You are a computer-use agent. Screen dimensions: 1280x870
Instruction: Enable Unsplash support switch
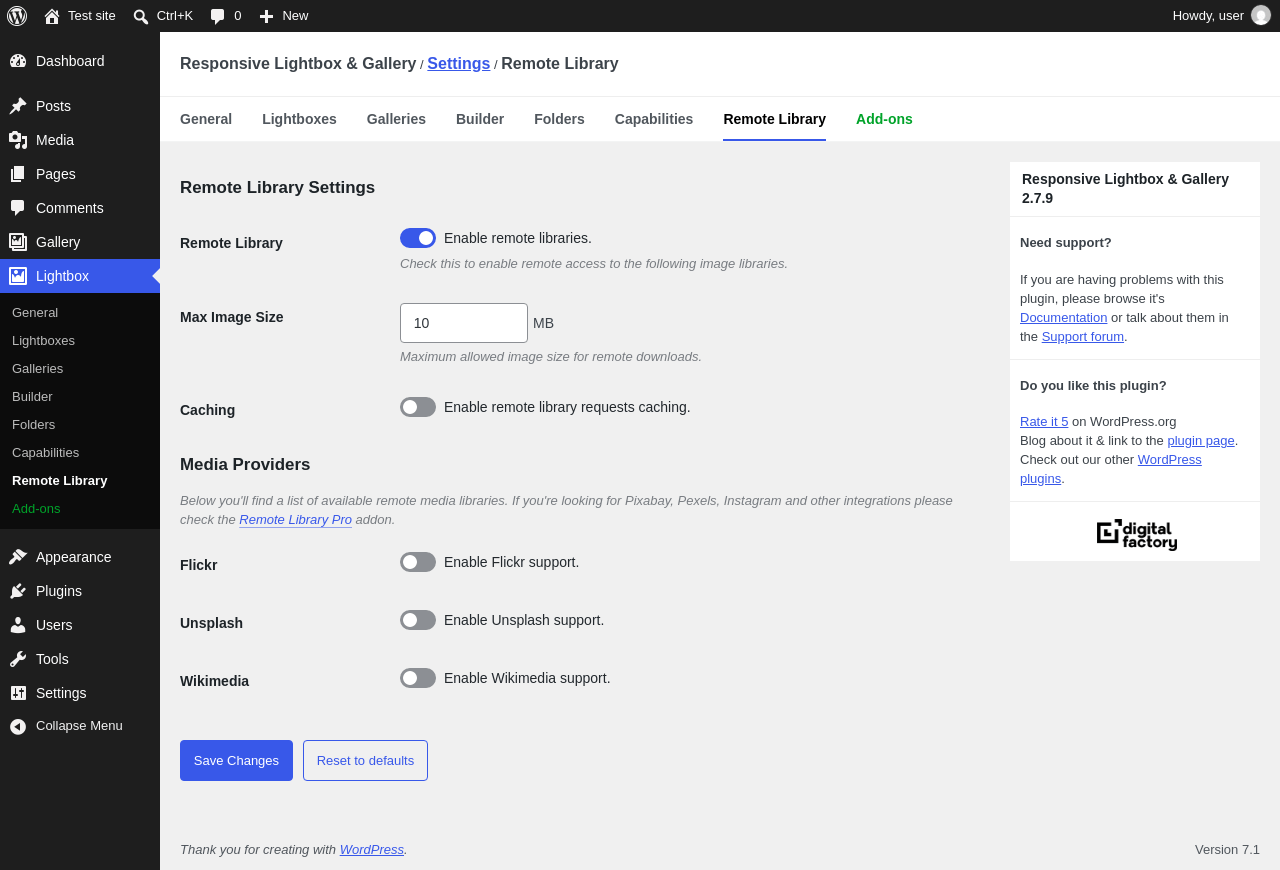pos(418,620)
